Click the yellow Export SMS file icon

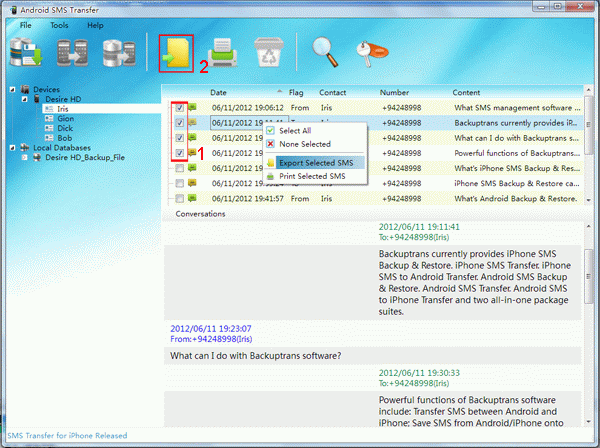[x=176, y=53]
